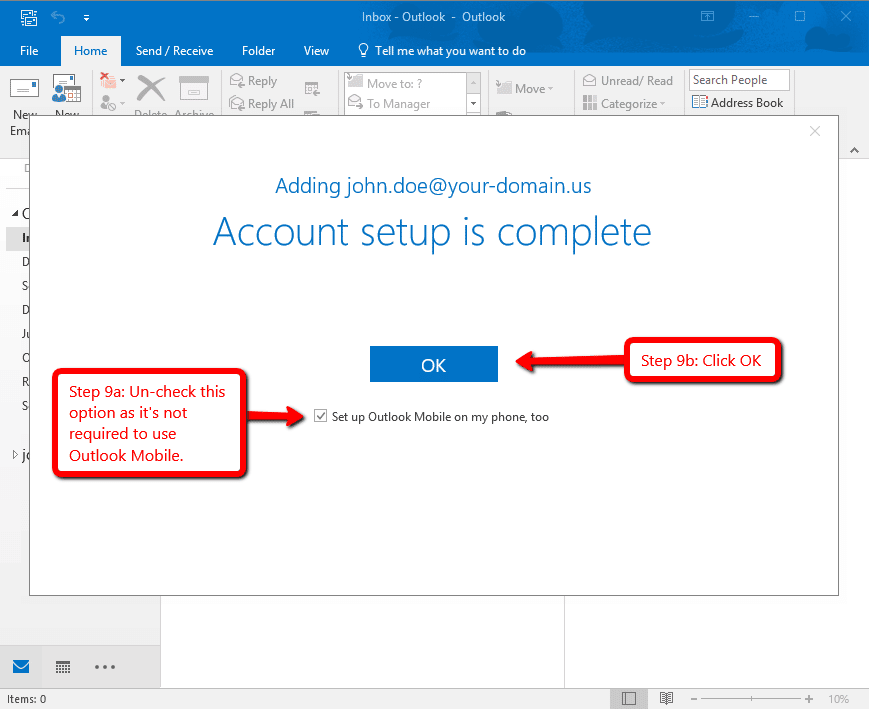Click zoom out minus button

pyautogui.click(x=693, y=699)
